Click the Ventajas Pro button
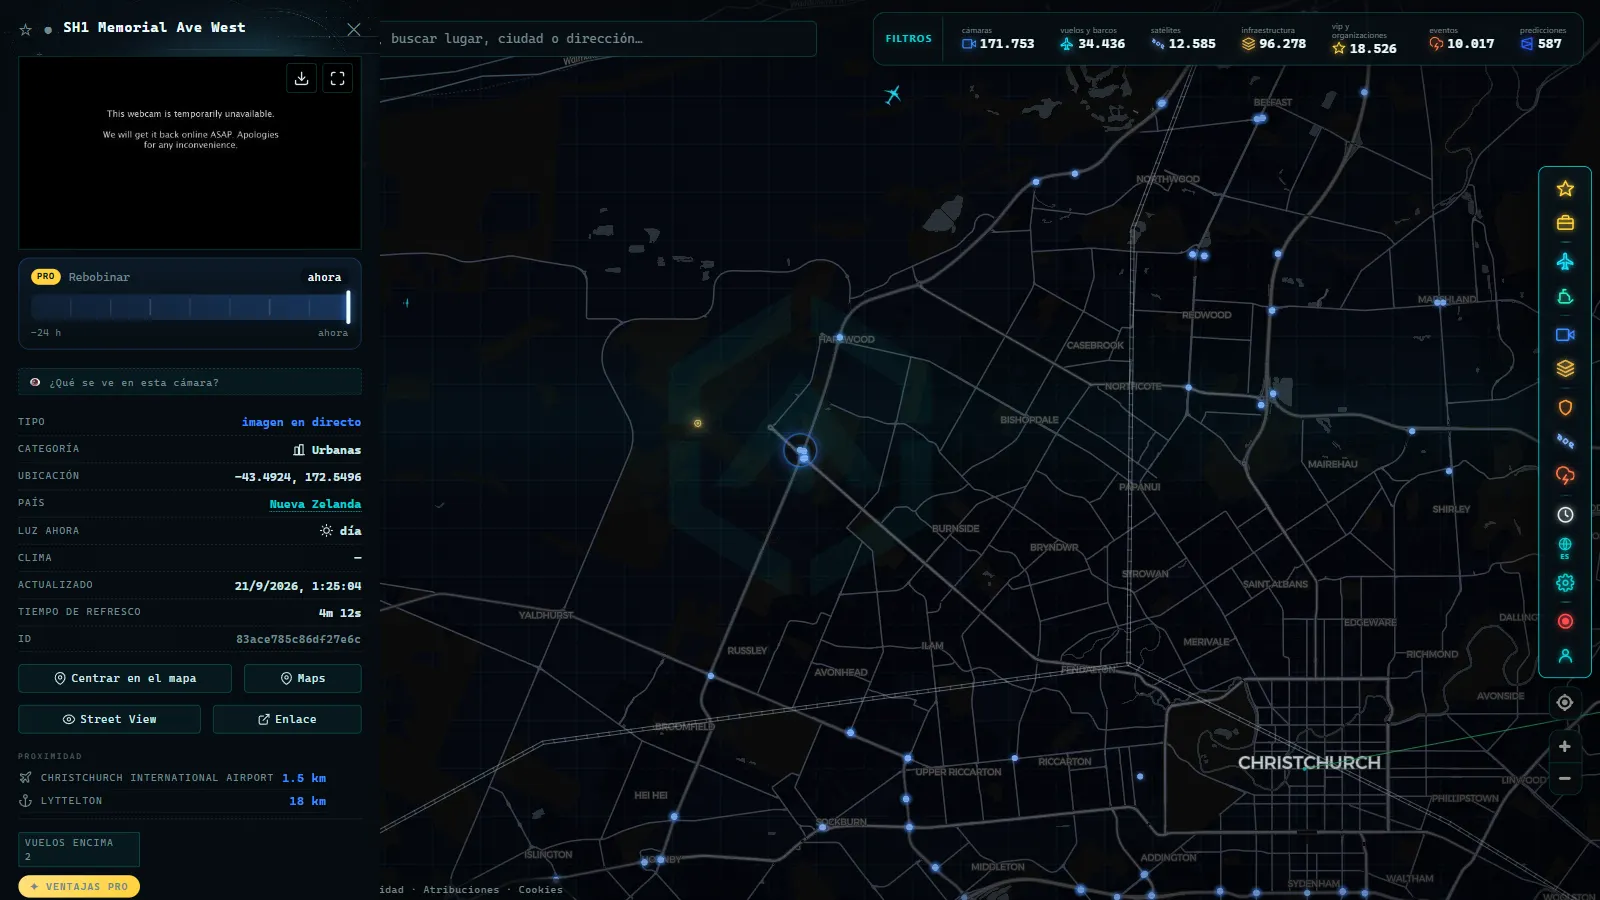This screenshot has width=1600, height=900. tap(79, 886)
